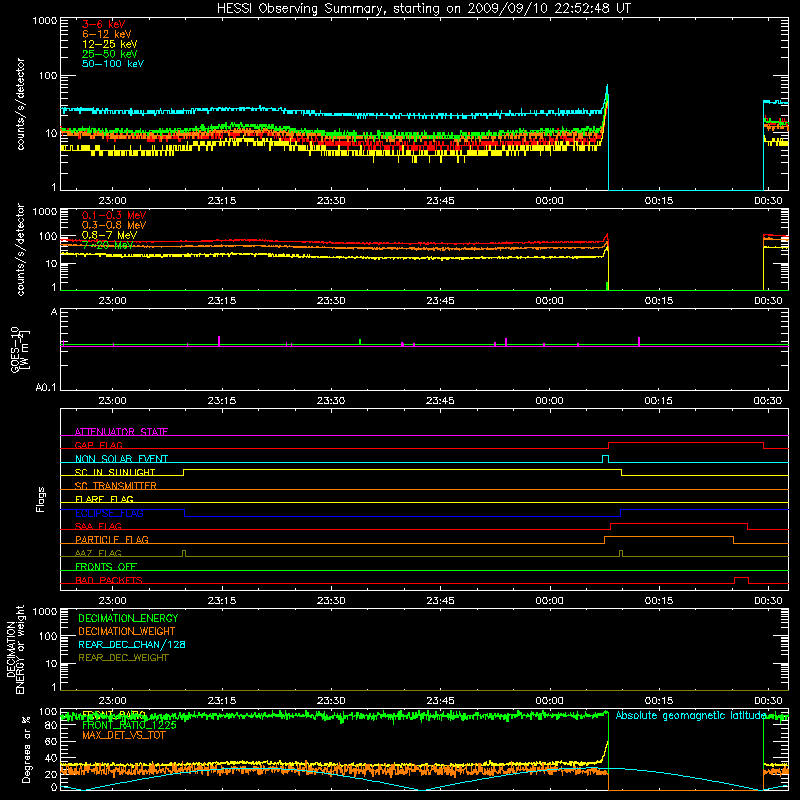Click the A0.1 tick label on GOES plot
The height and width of the screenshot is (800, 800).
coord(46,388)
